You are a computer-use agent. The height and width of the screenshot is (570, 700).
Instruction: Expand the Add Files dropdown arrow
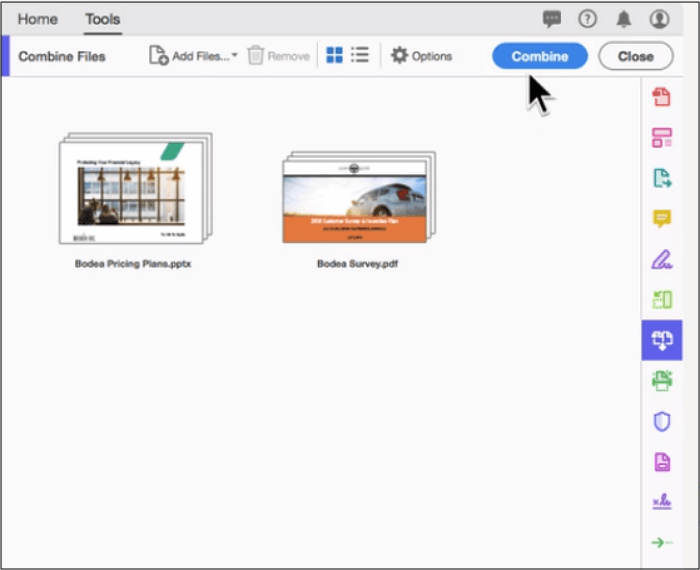(235, 55)
